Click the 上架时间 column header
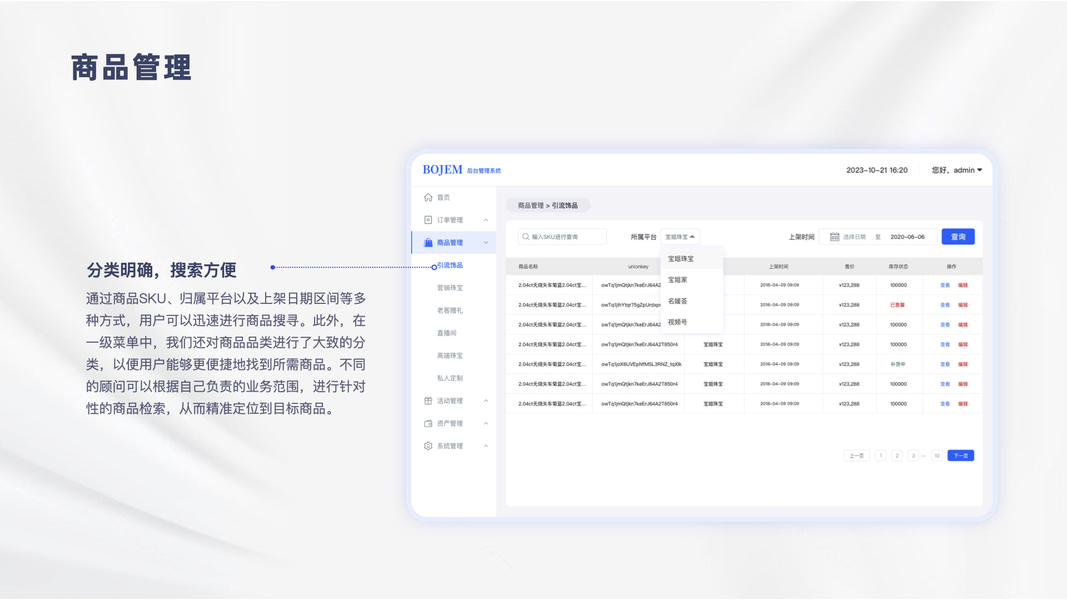The height and width of the screenshot is (600, 1067). pos(778,267)
